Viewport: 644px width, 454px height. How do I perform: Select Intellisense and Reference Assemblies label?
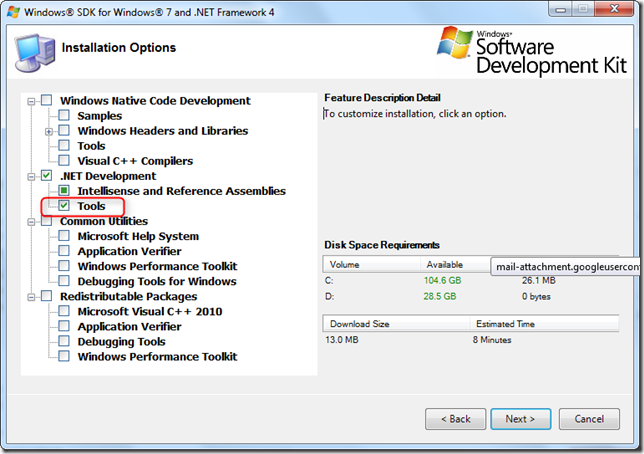pyautogui.click(x=182, y=191)
